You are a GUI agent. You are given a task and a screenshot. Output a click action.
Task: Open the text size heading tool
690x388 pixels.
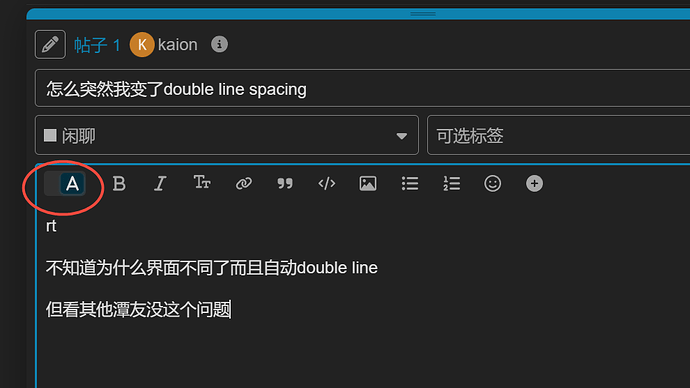coord(202,183)
